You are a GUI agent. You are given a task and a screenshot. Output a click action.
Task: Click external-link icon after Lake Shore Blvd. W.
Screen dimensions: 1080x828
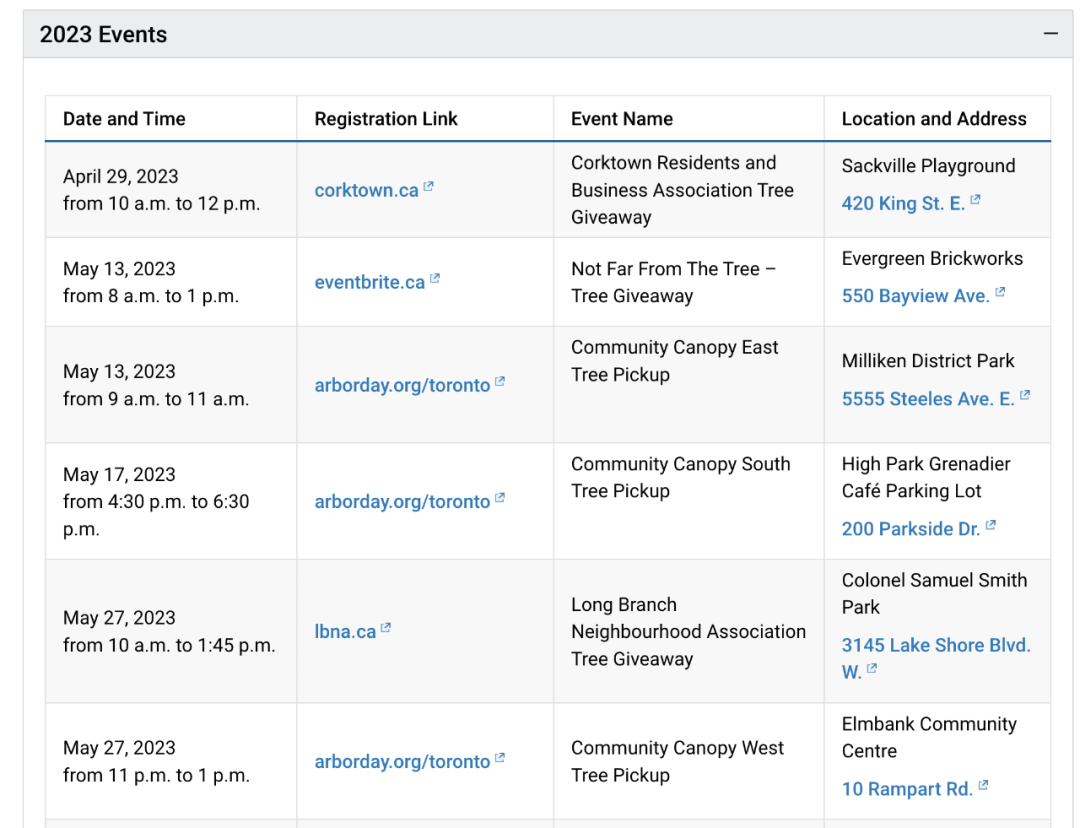pos(872,668)
